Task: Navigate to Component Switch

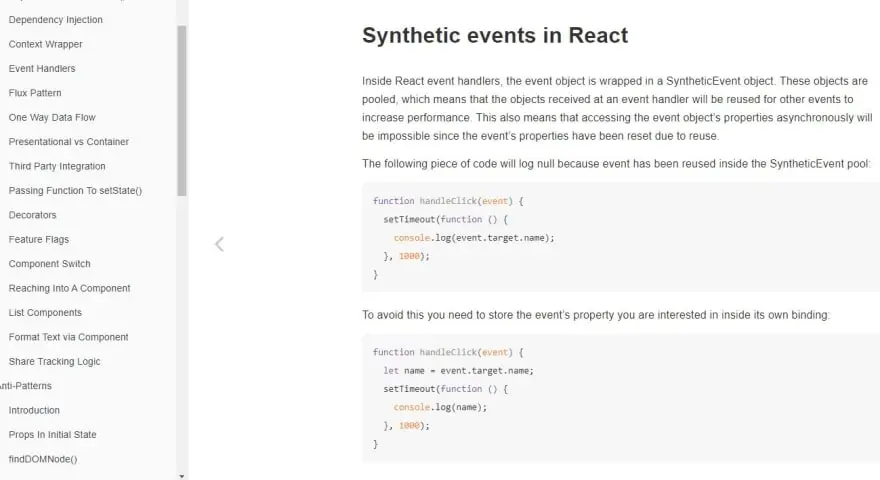Action: (49, 264)
